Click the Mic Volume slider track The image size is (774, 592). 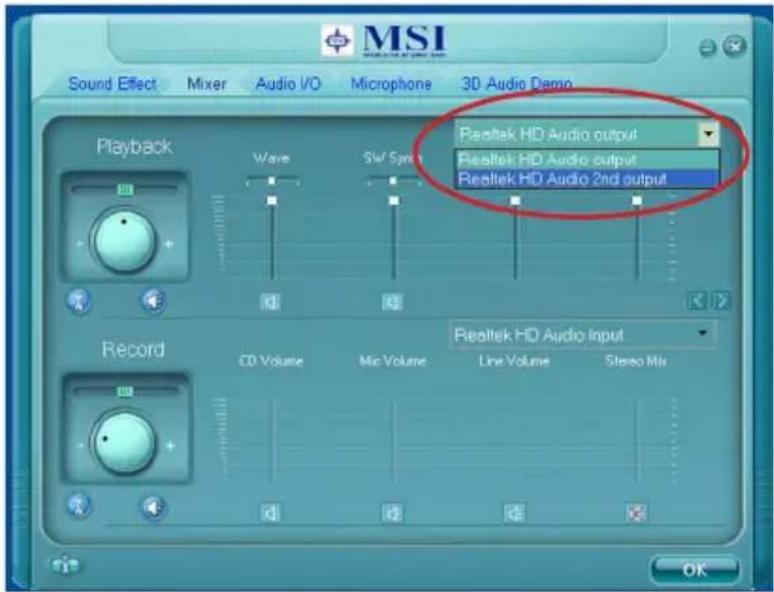(x=393, y=441)
